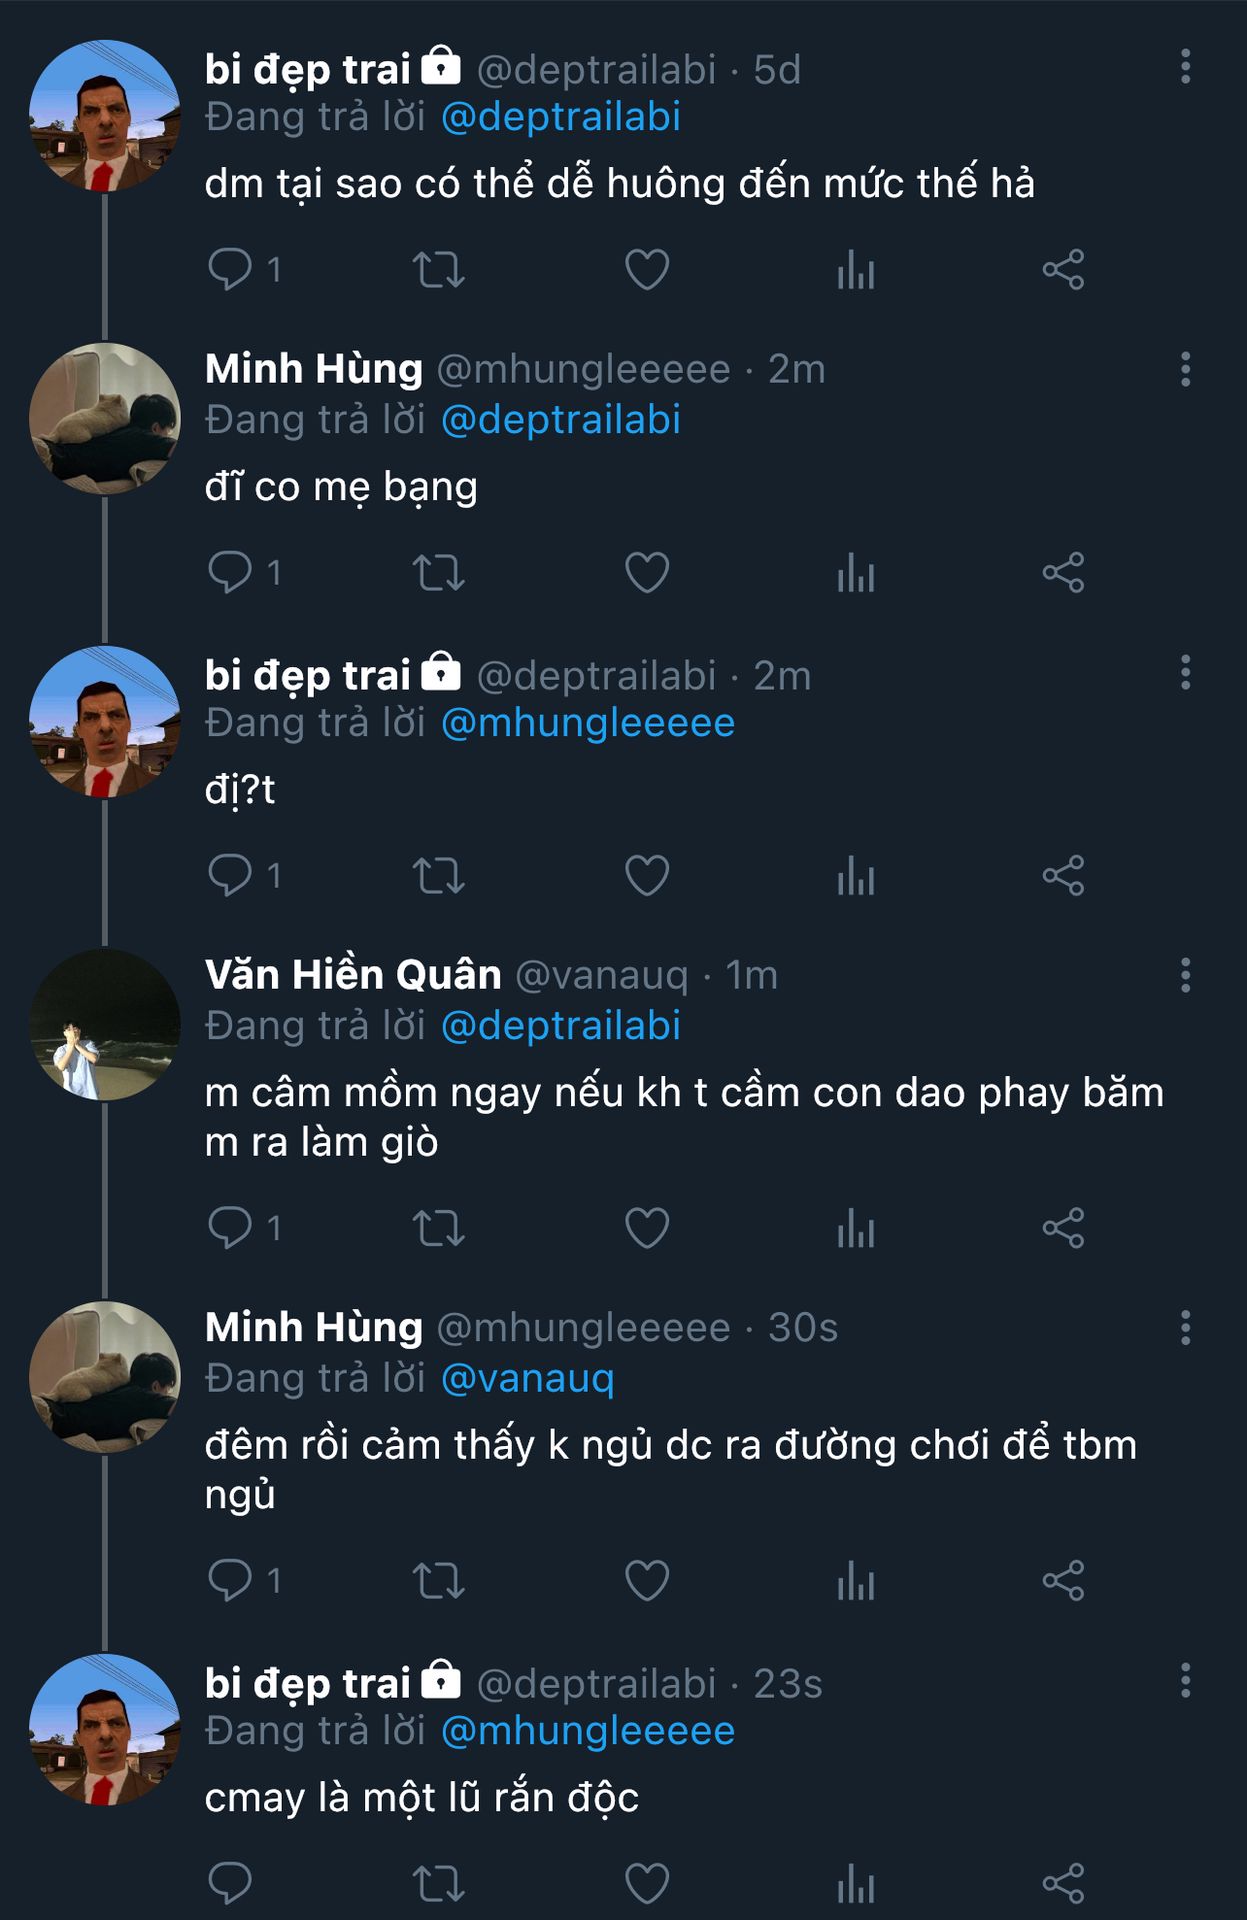Reply to the 'cmay là một lũ rắn độc' tweet
The height and width of the screenshot is (1920, 1247).
click(x=230, y=1884)
